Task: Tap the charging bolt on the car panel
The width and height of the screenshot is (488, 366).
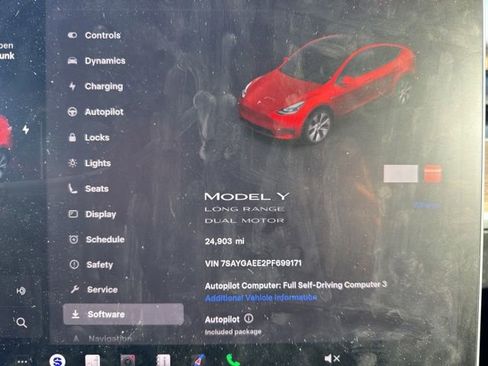Action: [x=26, y=129]
